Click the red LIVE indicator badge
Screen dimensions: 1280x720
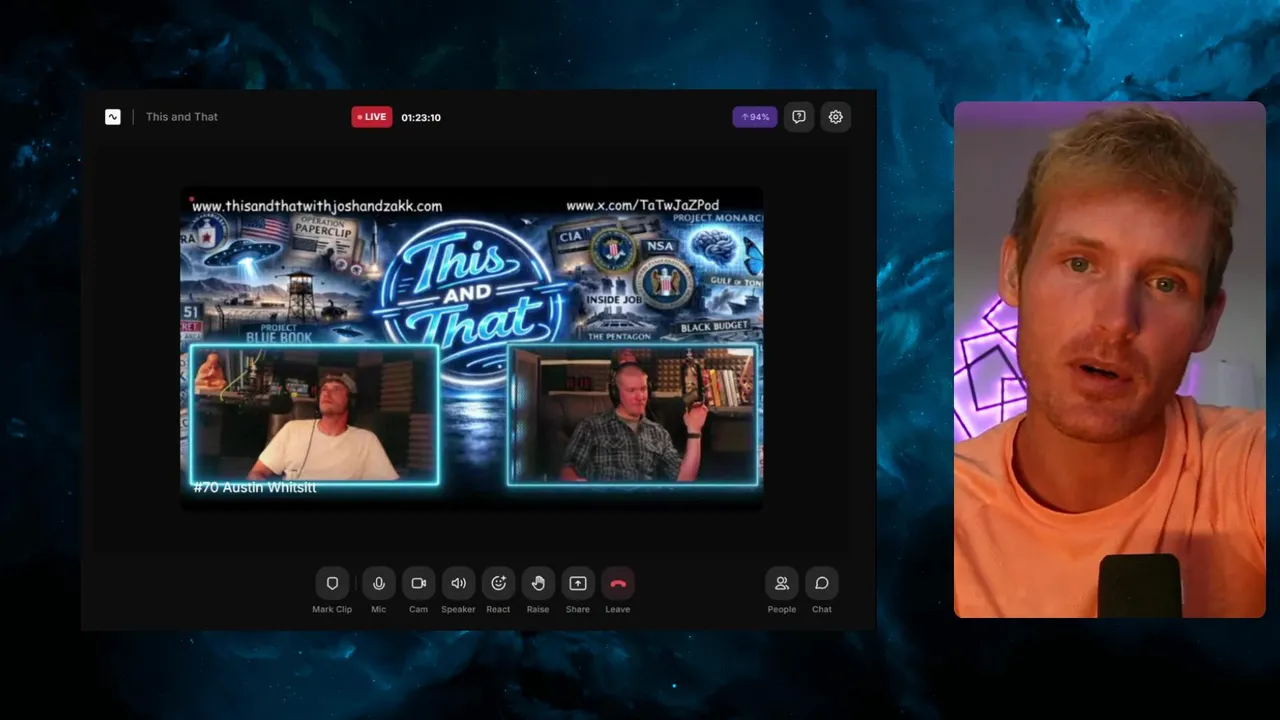coord(372,117)
